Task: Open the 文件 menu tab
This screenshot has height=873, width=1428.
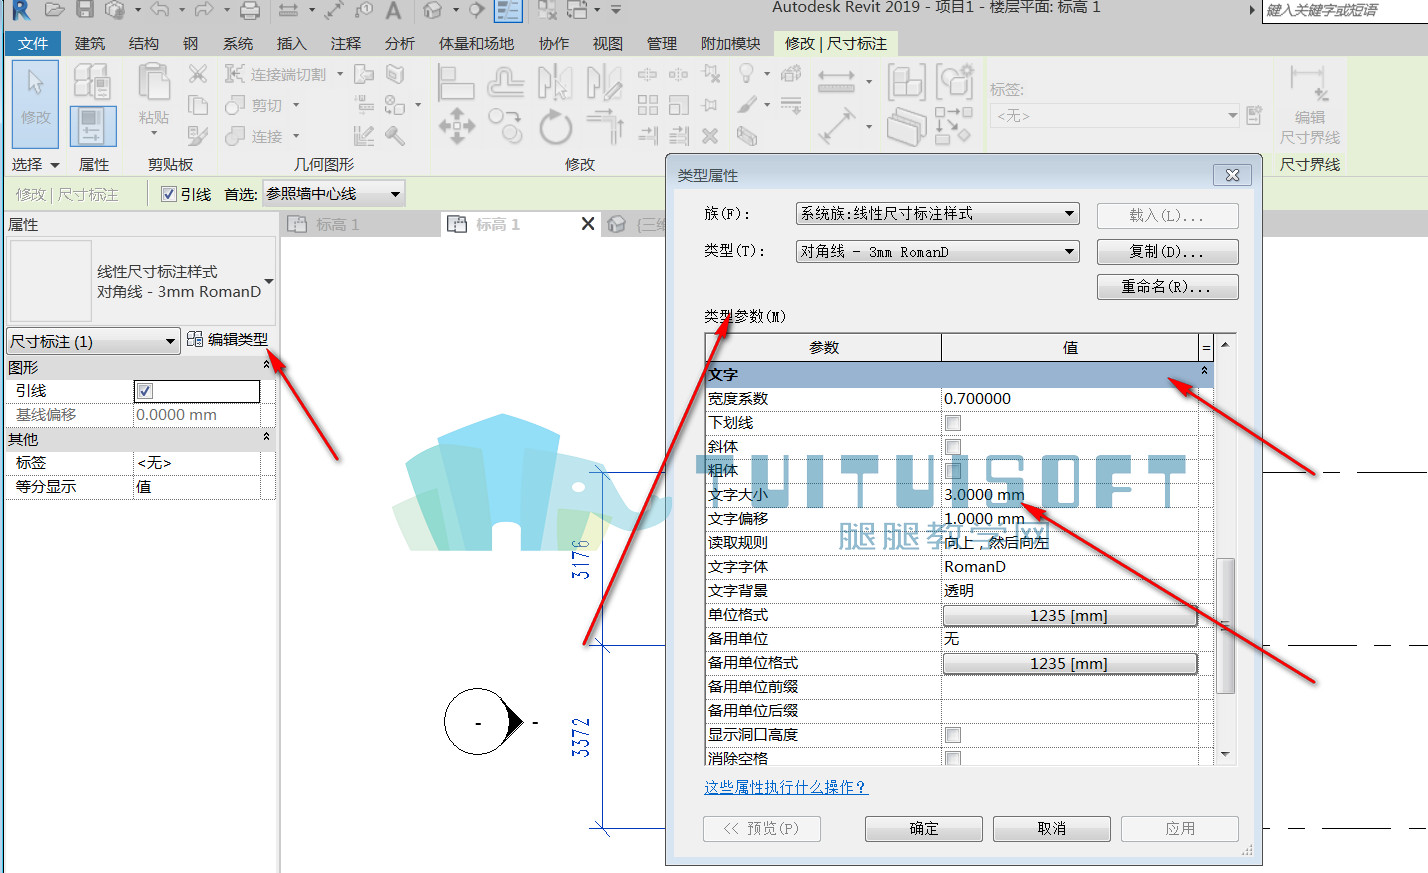Action: click(33, 43)
